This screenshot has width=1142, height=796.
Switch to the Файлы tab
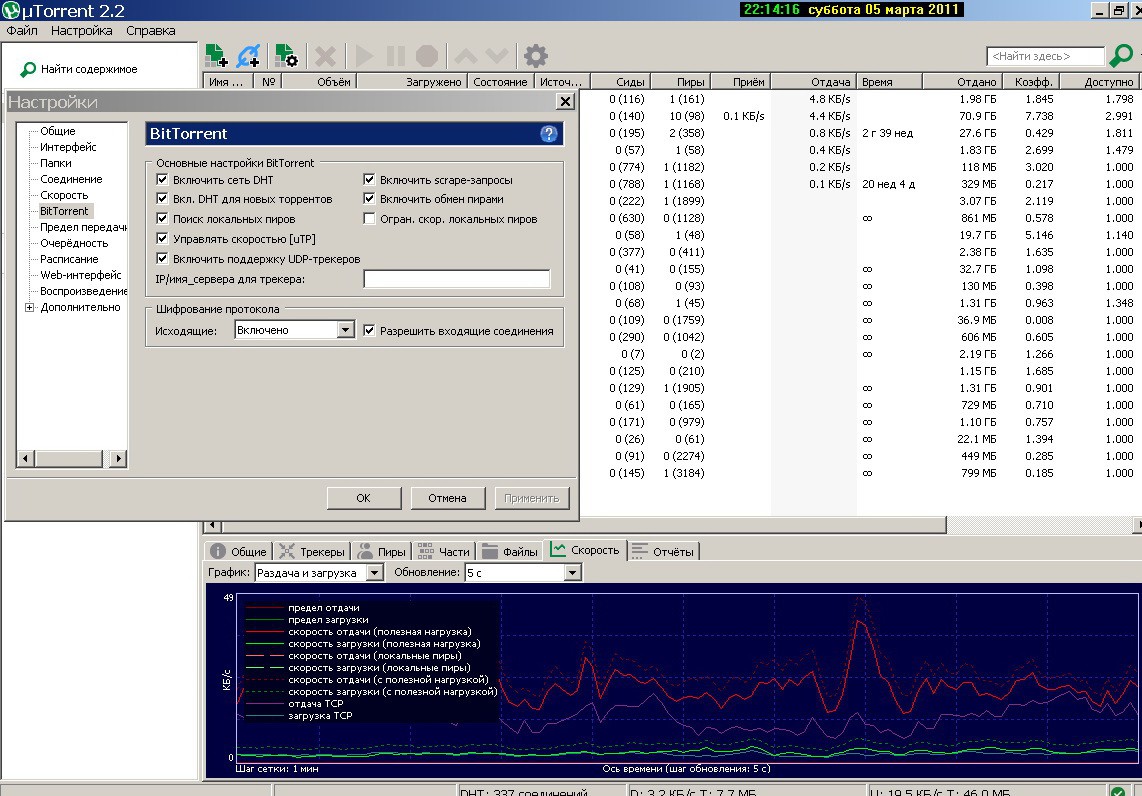click(x=511, y=551)
